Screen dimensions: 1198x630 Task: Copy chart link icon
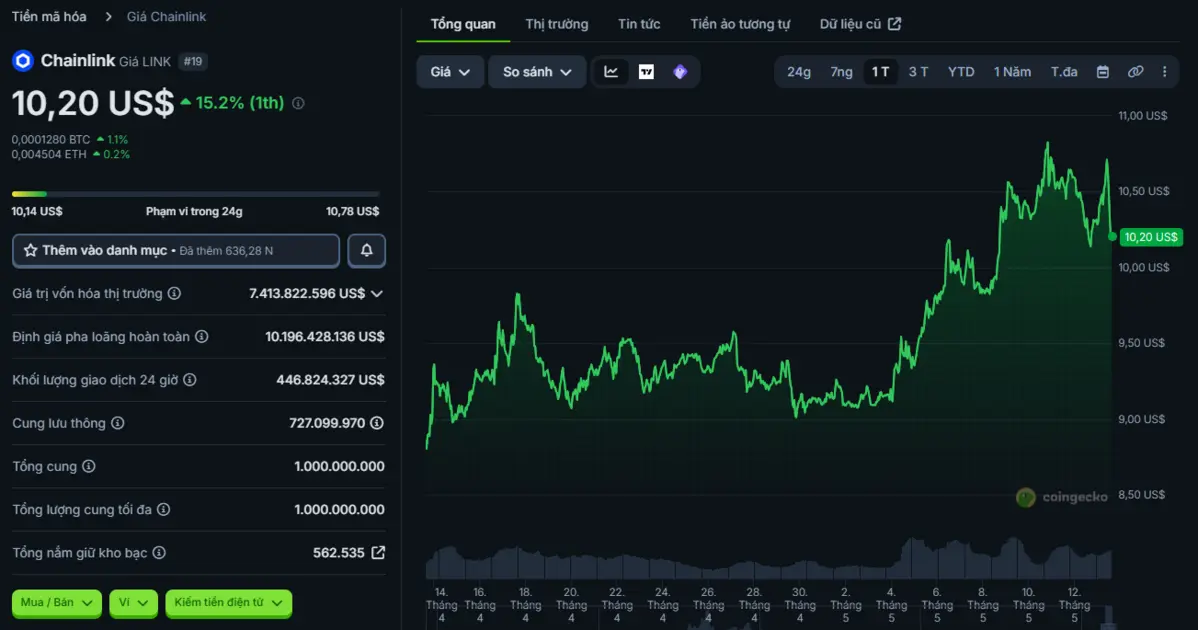(x=1135, y=72)
